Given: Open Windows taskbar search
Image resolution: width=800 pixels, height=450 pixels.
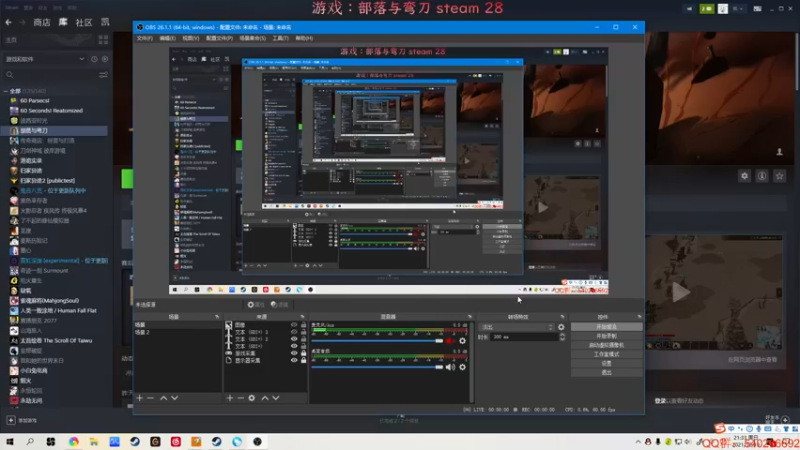Looking at the screenshot, I should click(30, 442).
